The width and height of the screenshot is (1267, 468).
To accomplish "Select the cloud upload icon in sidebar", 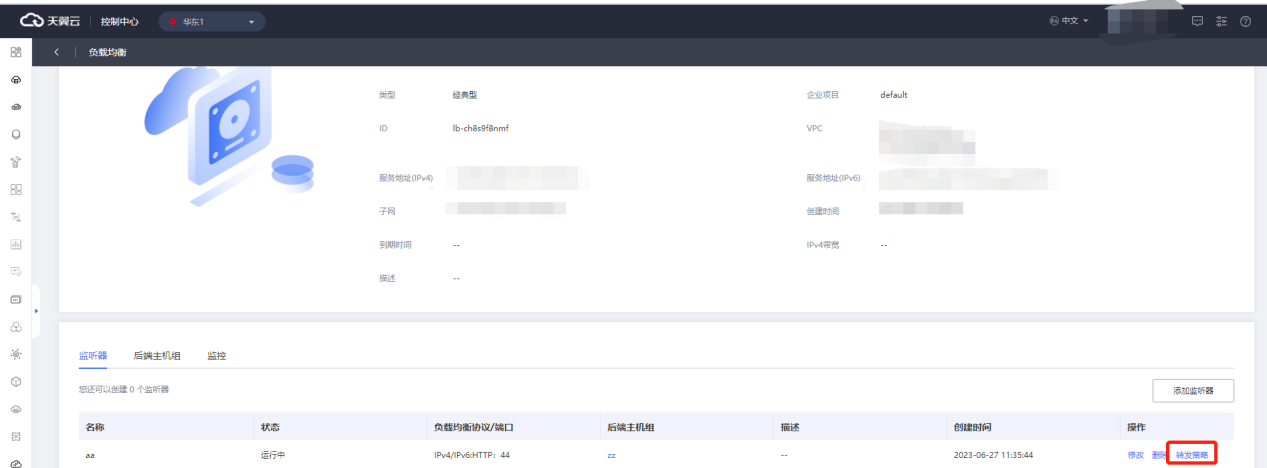I will point(16,79).
